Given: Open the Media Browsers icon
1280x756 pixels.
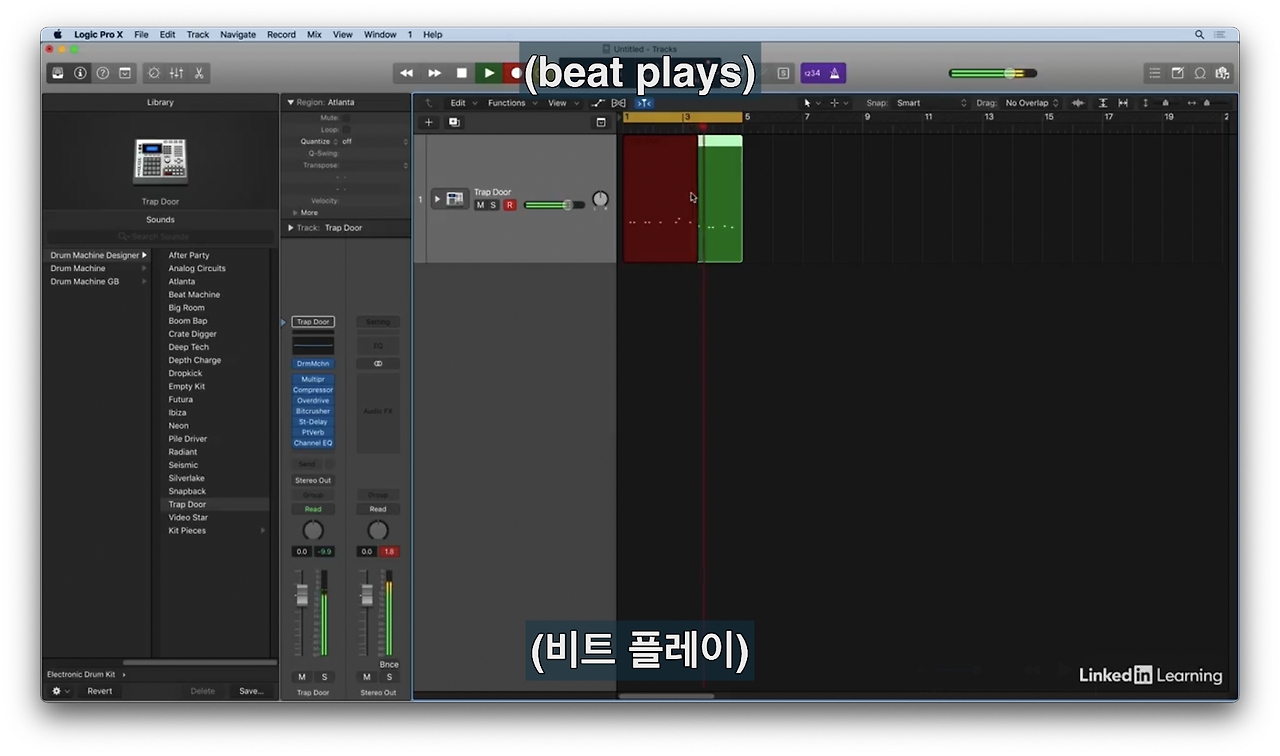Looking at the screenshot, I should 1222,73.
